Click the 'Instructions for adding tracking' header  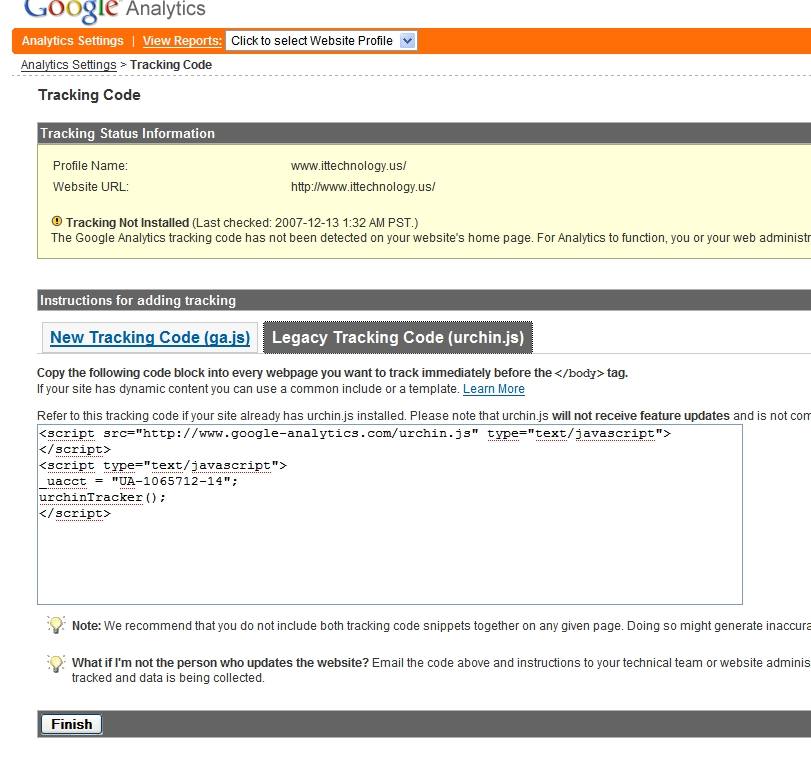tap(137, 301)
